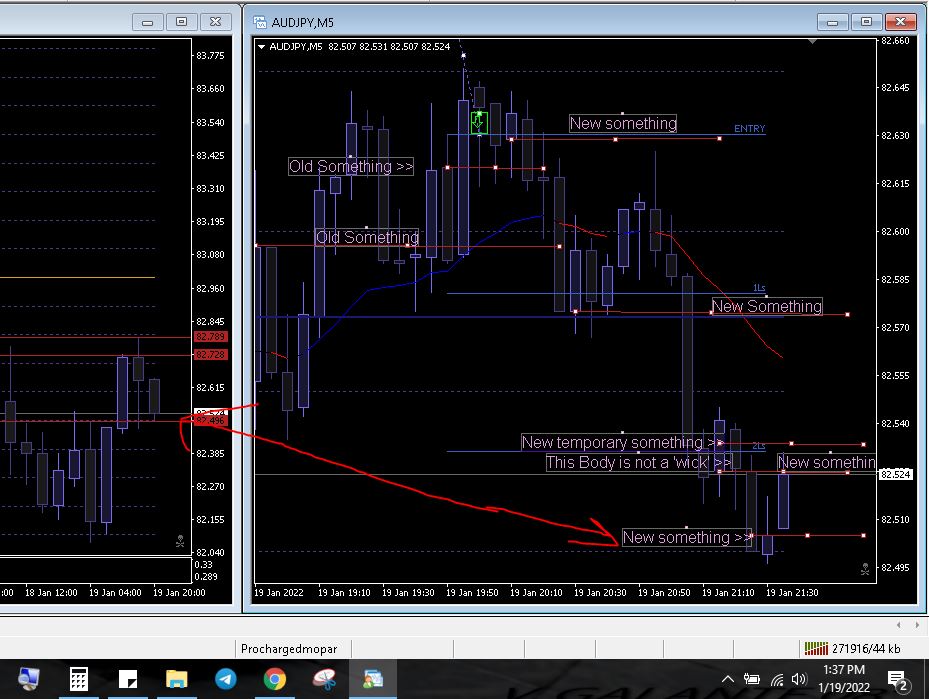Select the 'New something >>' label near 82.505
Image resolution: width=929 pixels, height=699 pixels.
pyautogui.click(x=687, y=537)
